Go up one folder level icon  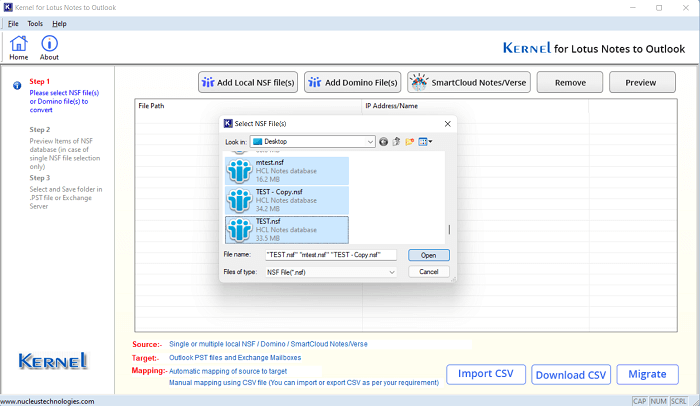396,142
